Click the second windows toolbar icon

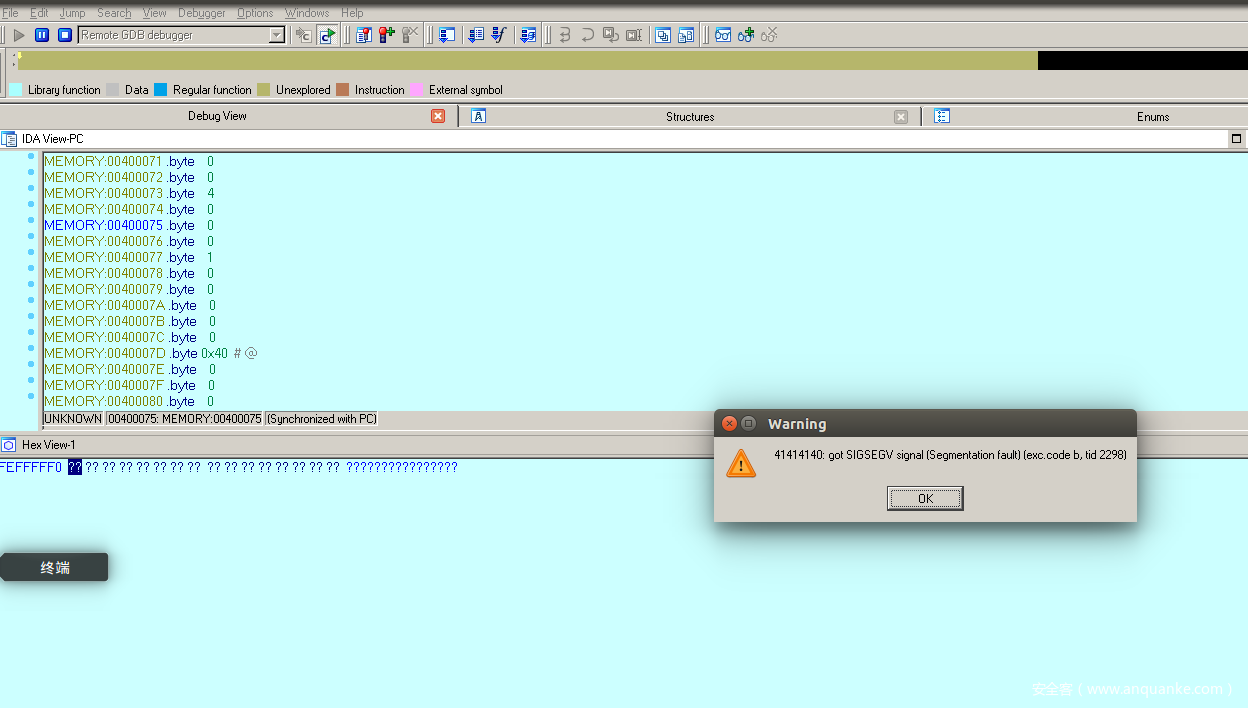click(x=686, y=35)
